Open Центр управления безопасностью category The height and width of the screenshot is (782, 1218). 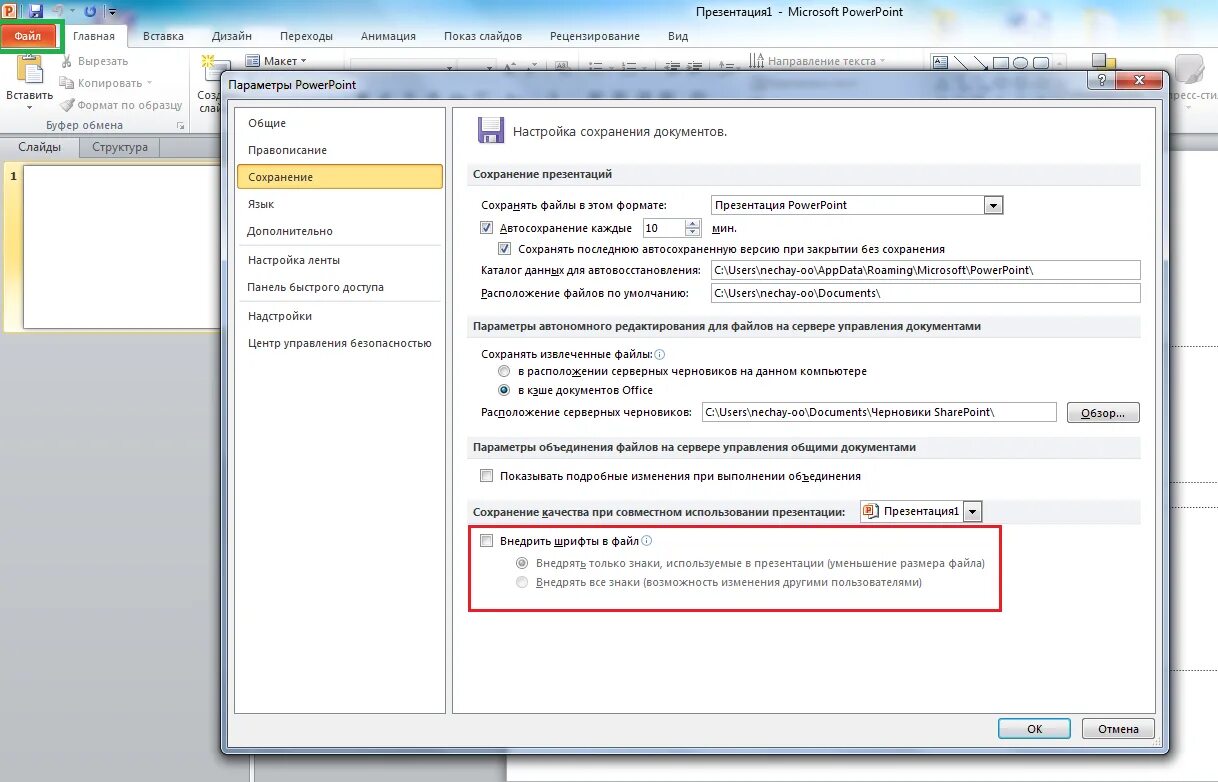339,343
